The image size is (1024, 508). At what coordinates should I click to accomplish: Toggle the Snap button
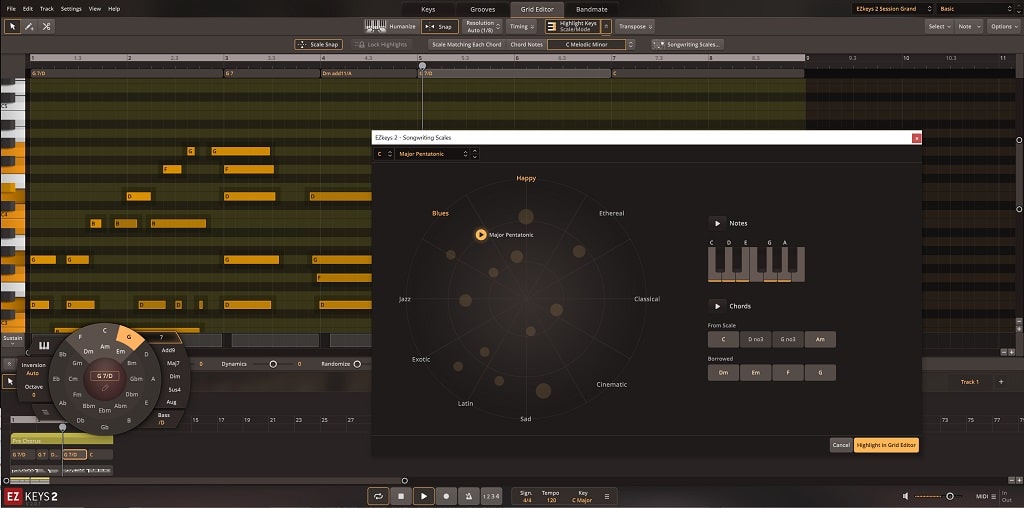coord(439,27)
